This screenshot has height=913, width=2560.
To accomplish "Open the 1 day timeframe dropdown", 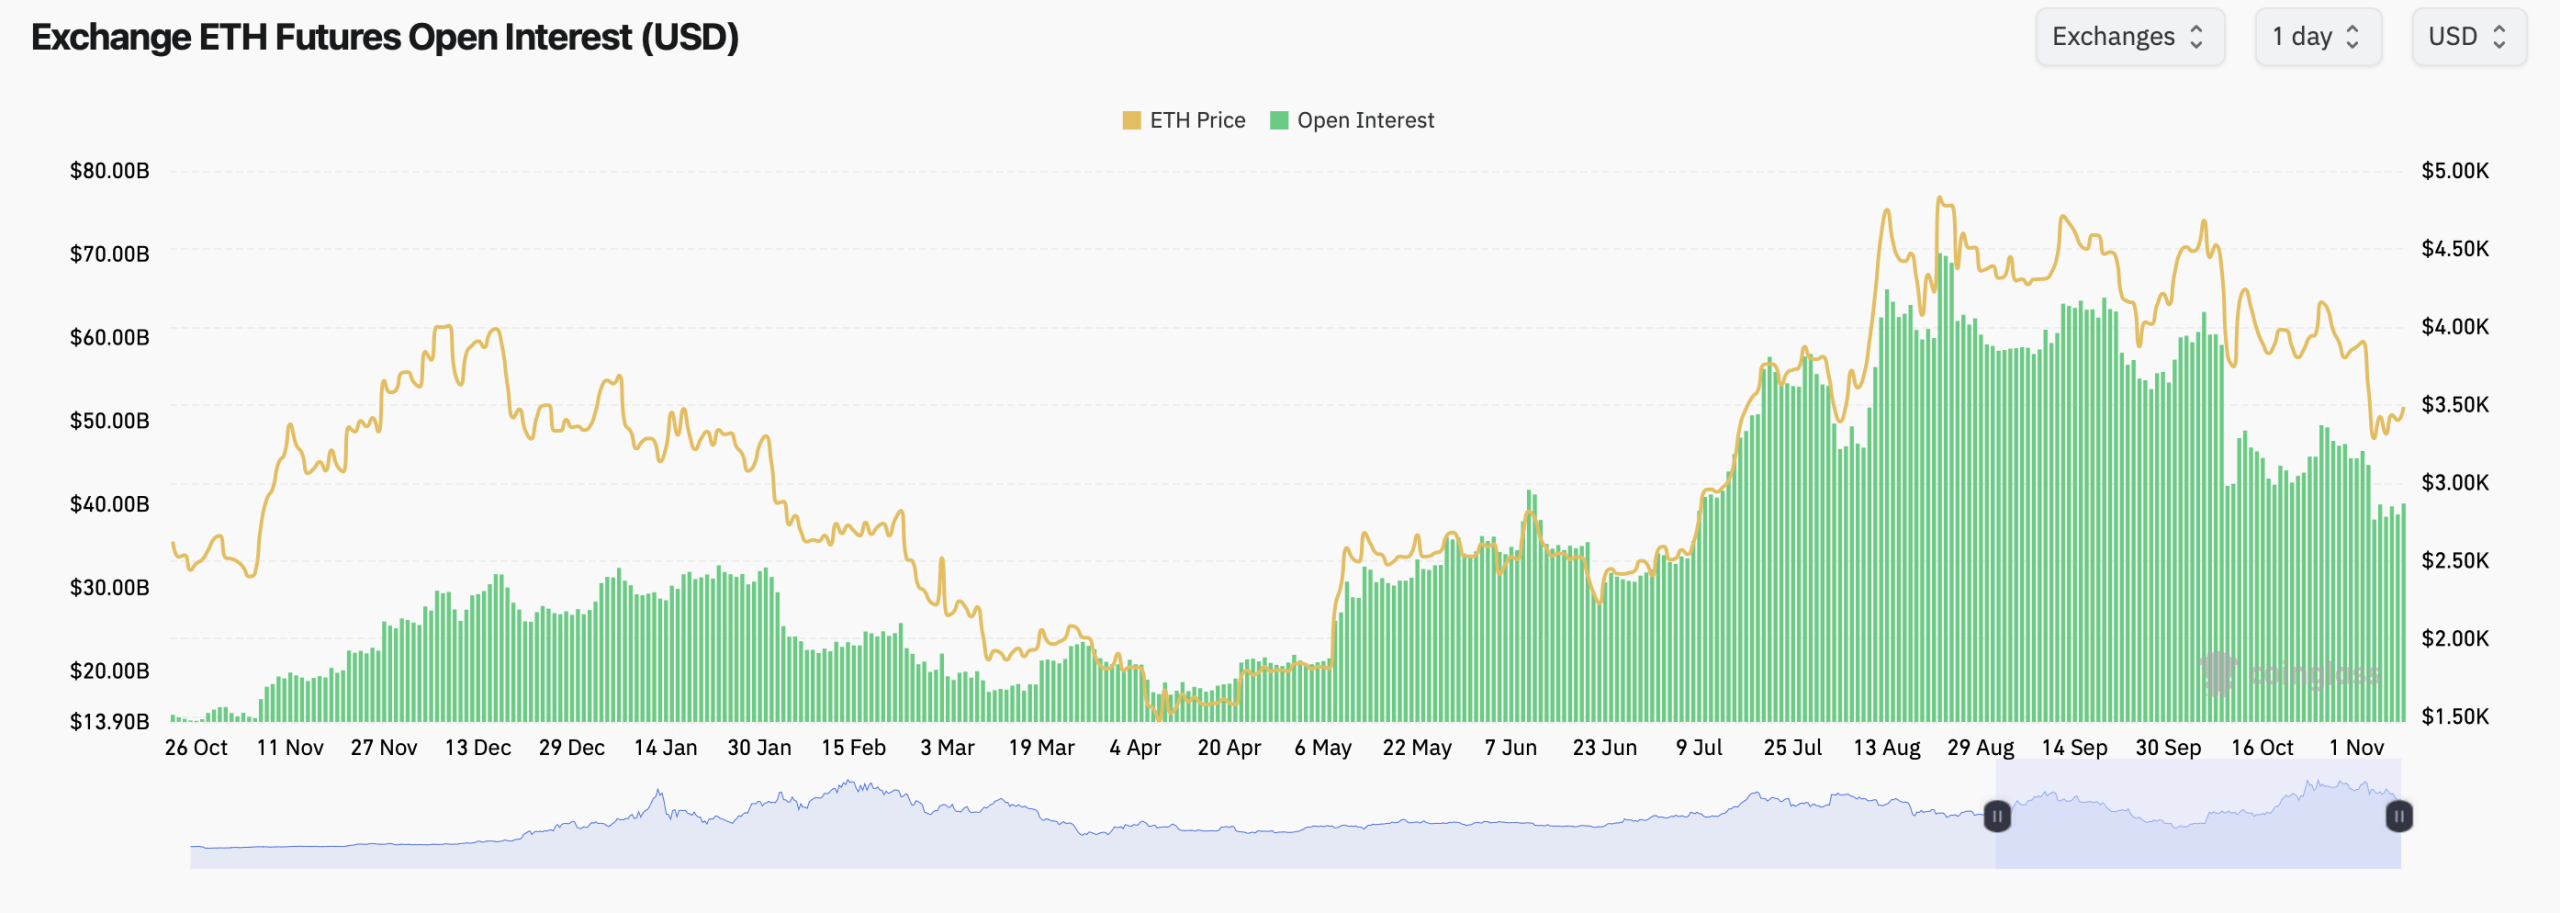I will pos(2317,36).
